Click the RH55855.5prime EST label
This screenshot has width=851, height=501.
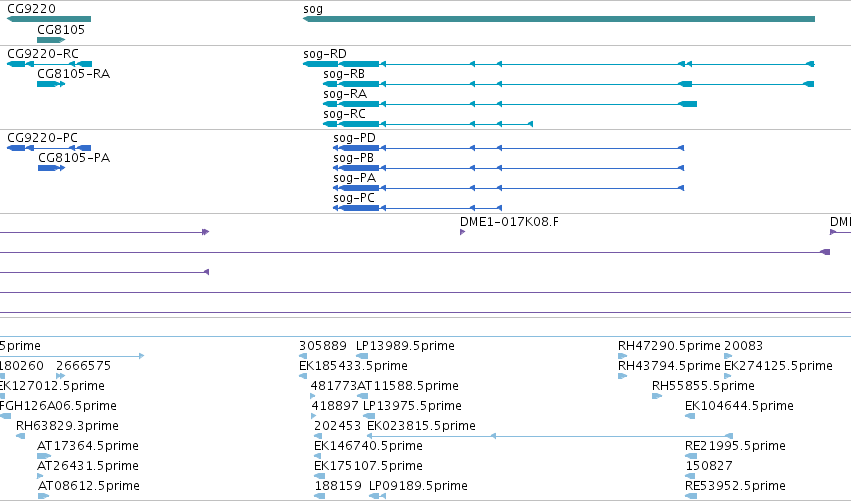click(x=703, y=386)
